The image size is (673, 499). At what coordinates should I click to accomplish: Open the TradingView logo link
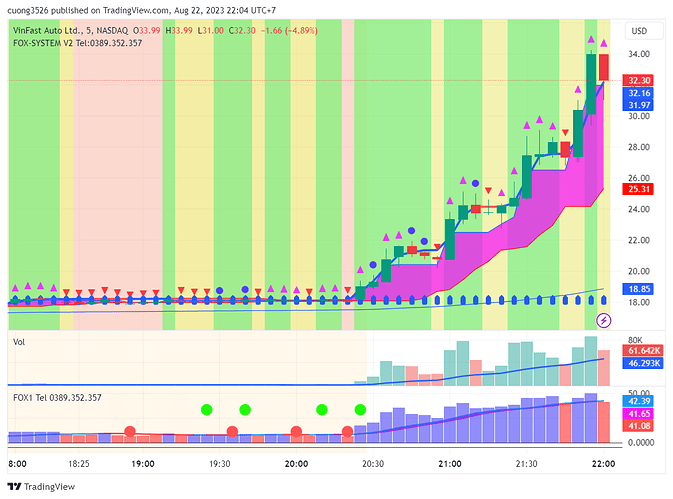[x=41, y=487]
